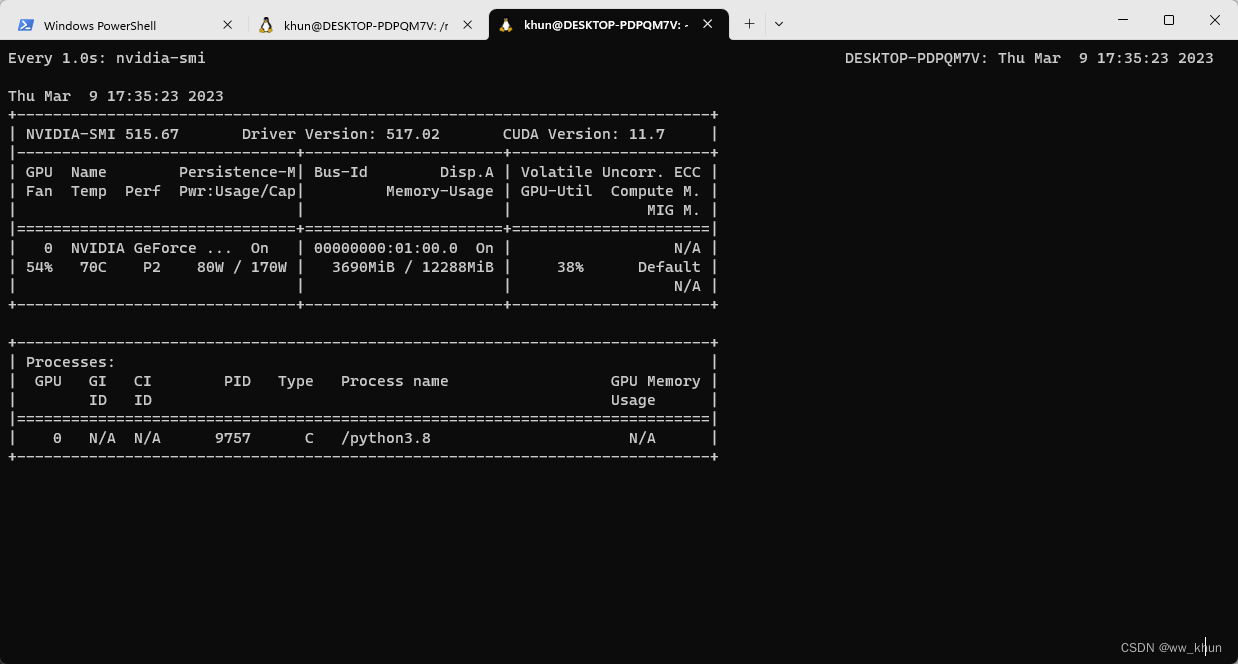Click the compute mode value 'Default'
The height and width of the screenshot is (664, 1238).
[669, 267]
